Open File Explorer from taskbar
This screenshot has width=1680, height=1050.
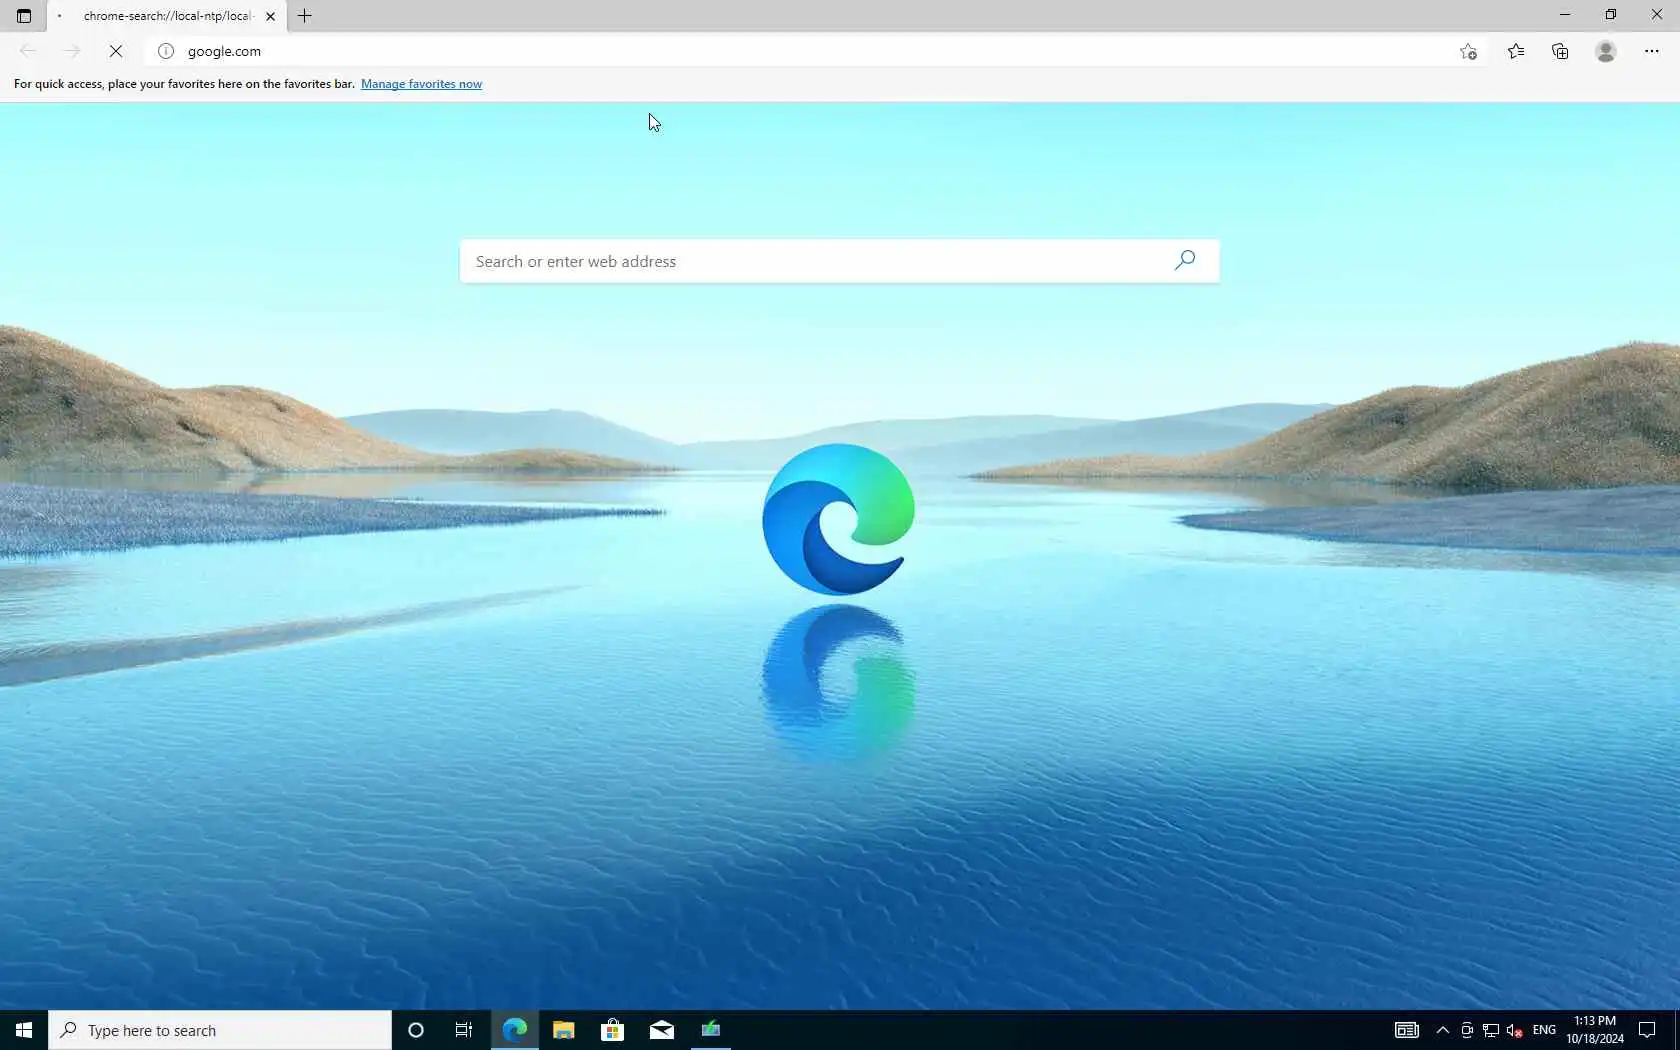[563, 1030]
